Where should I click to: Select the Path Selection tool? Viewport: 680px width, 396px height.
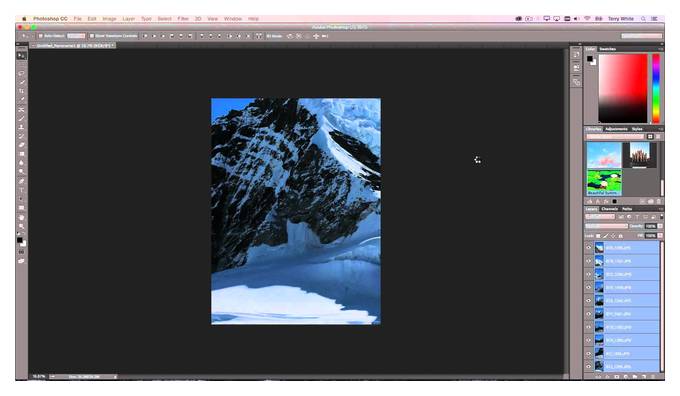(x=21, y=199)
